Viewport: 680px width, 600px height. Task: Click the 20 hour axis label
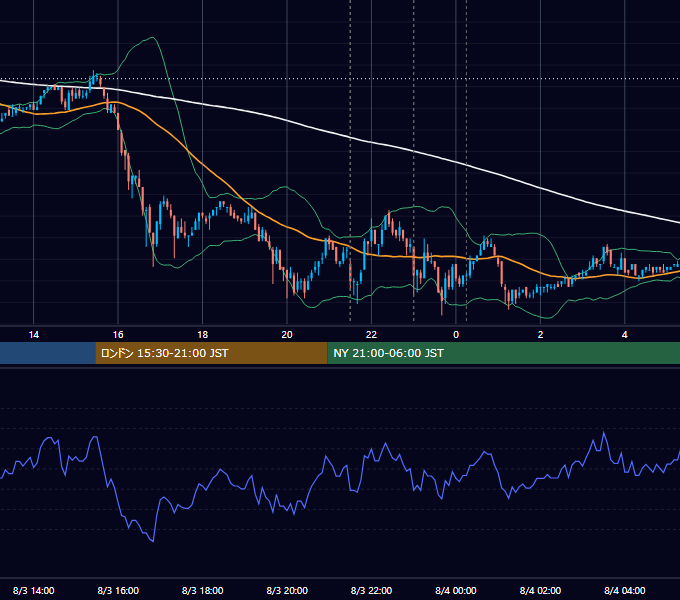point(287,335)
